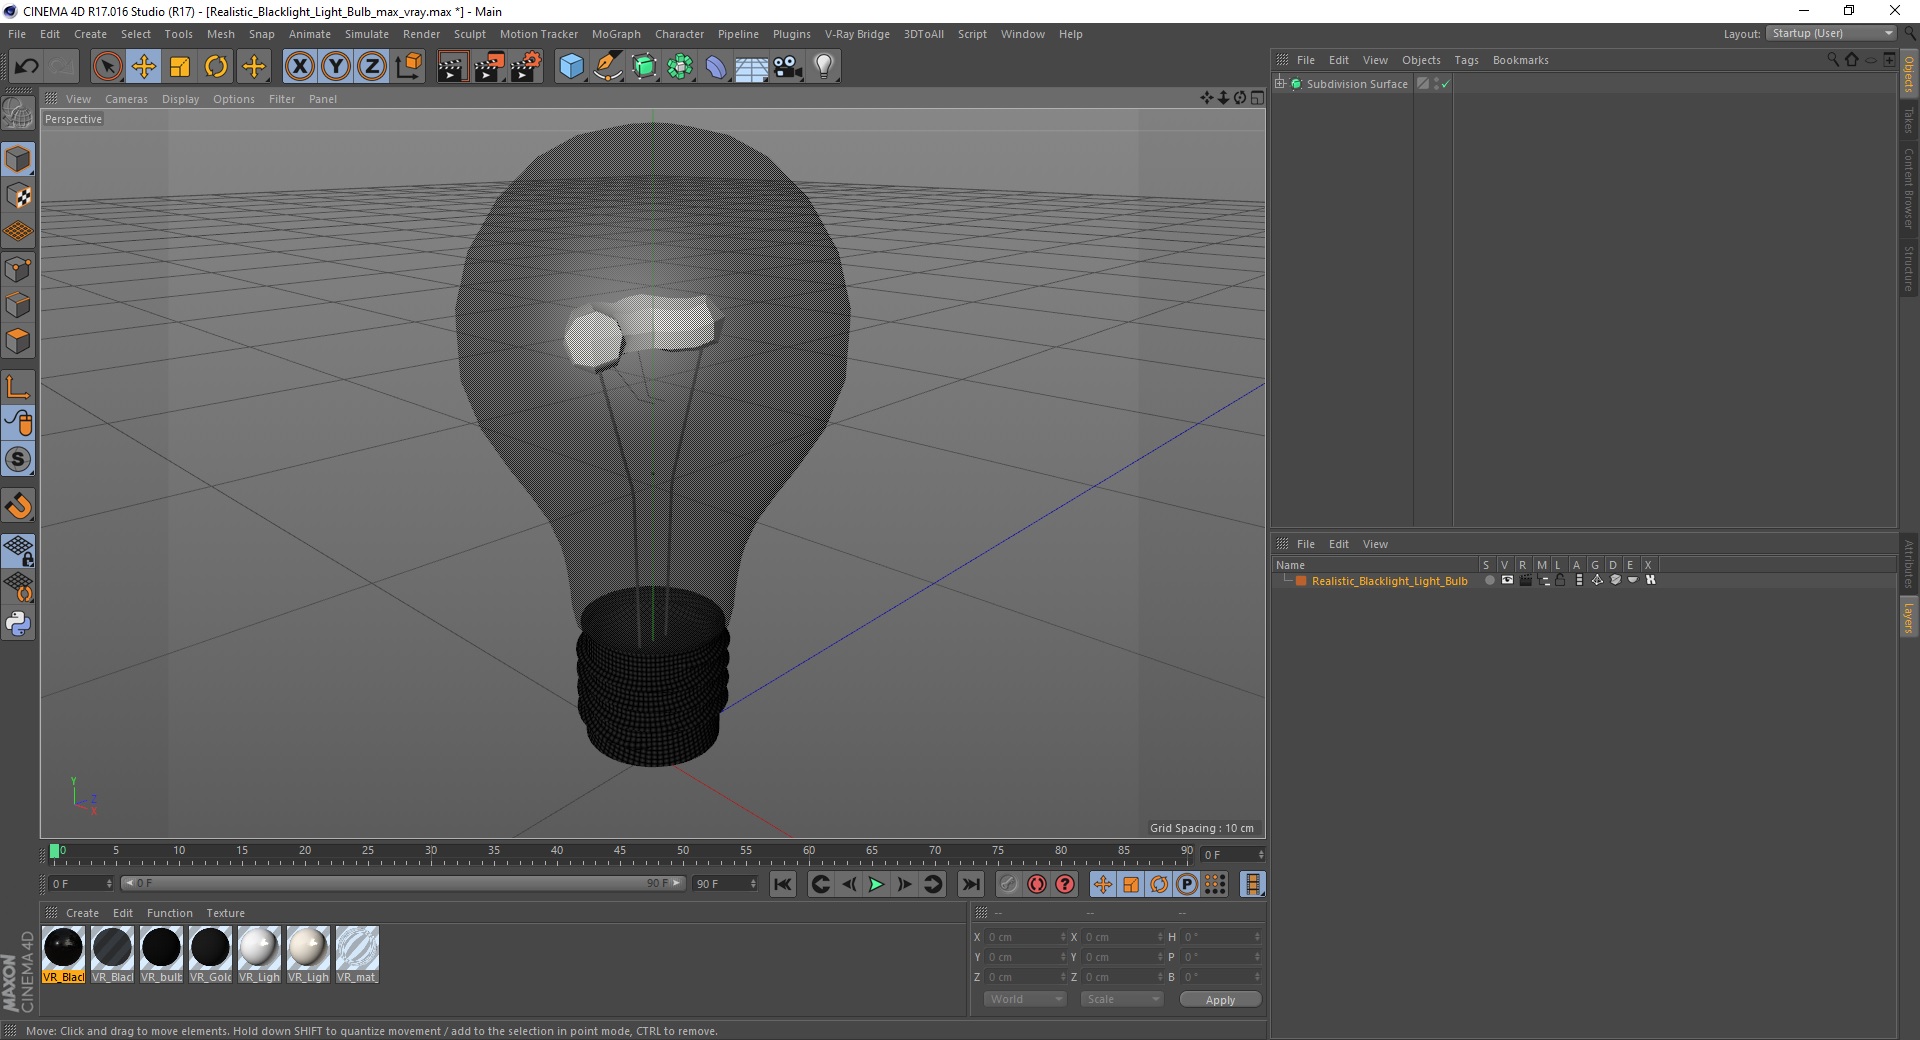The height and width of the screenshot is (1040, 1920).
Task: Click the Apply button in coordinates
Action: coord(1220,1000)
